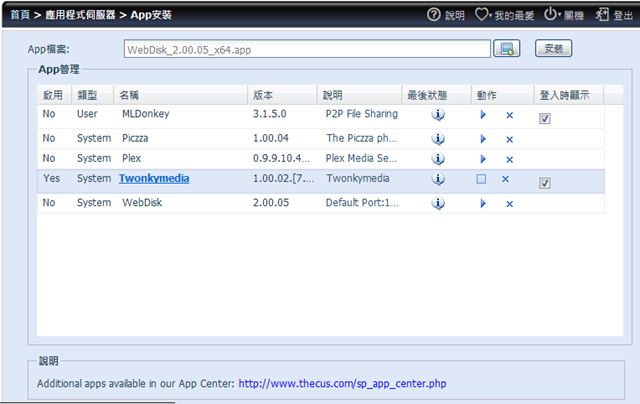Select the MLDonkey row name
640x404 pixels.
pyautogui.click(x=146, y=114)
